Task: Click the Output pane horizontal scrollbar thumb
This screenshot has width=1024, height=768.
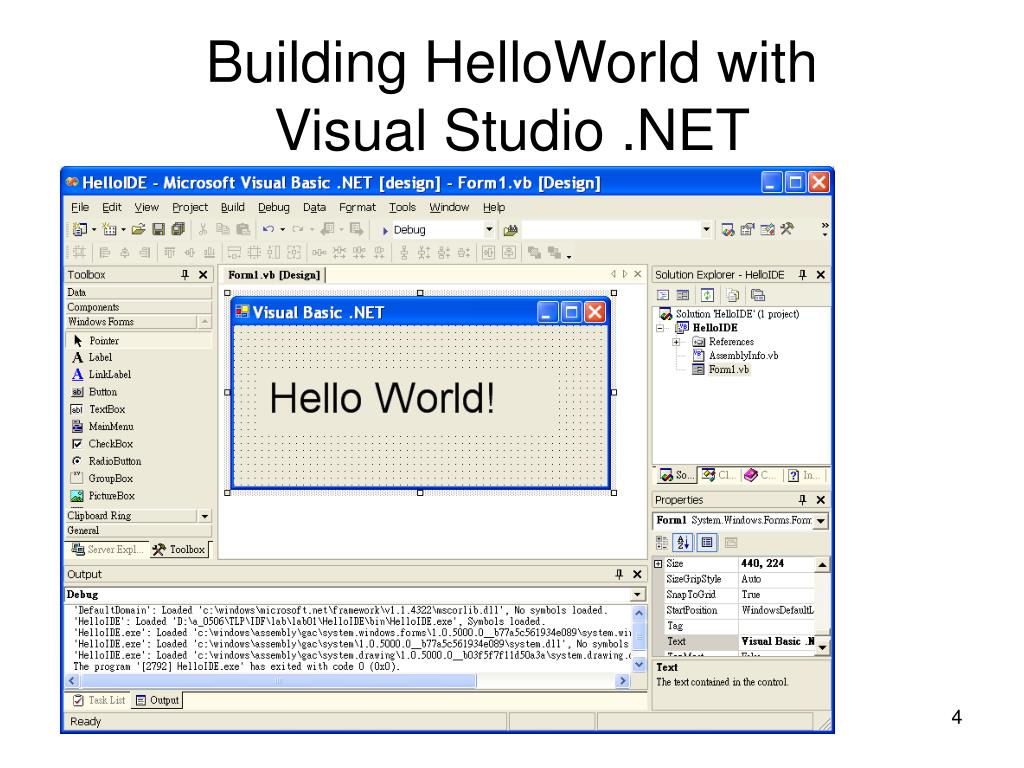Action: click(x=278, y=681)
